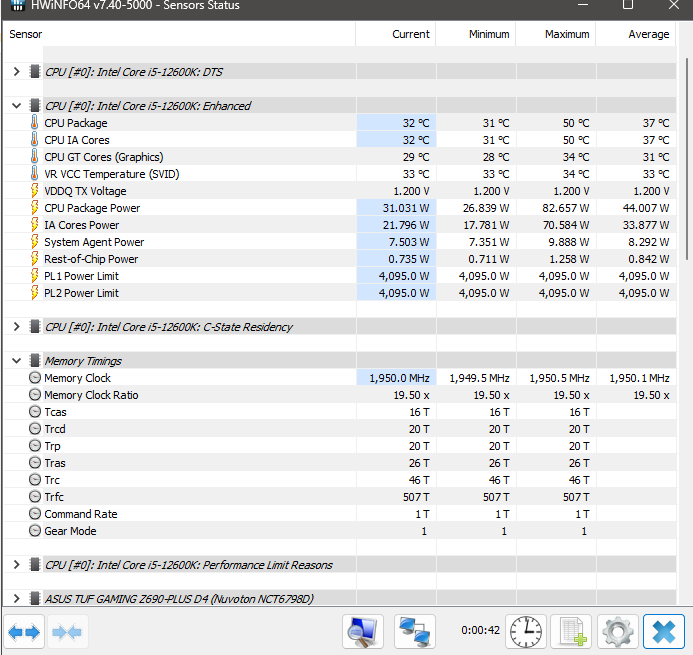Screen dimensions: 693x655
Task: Select the CPU Package Power row
Action: point(340,208)
